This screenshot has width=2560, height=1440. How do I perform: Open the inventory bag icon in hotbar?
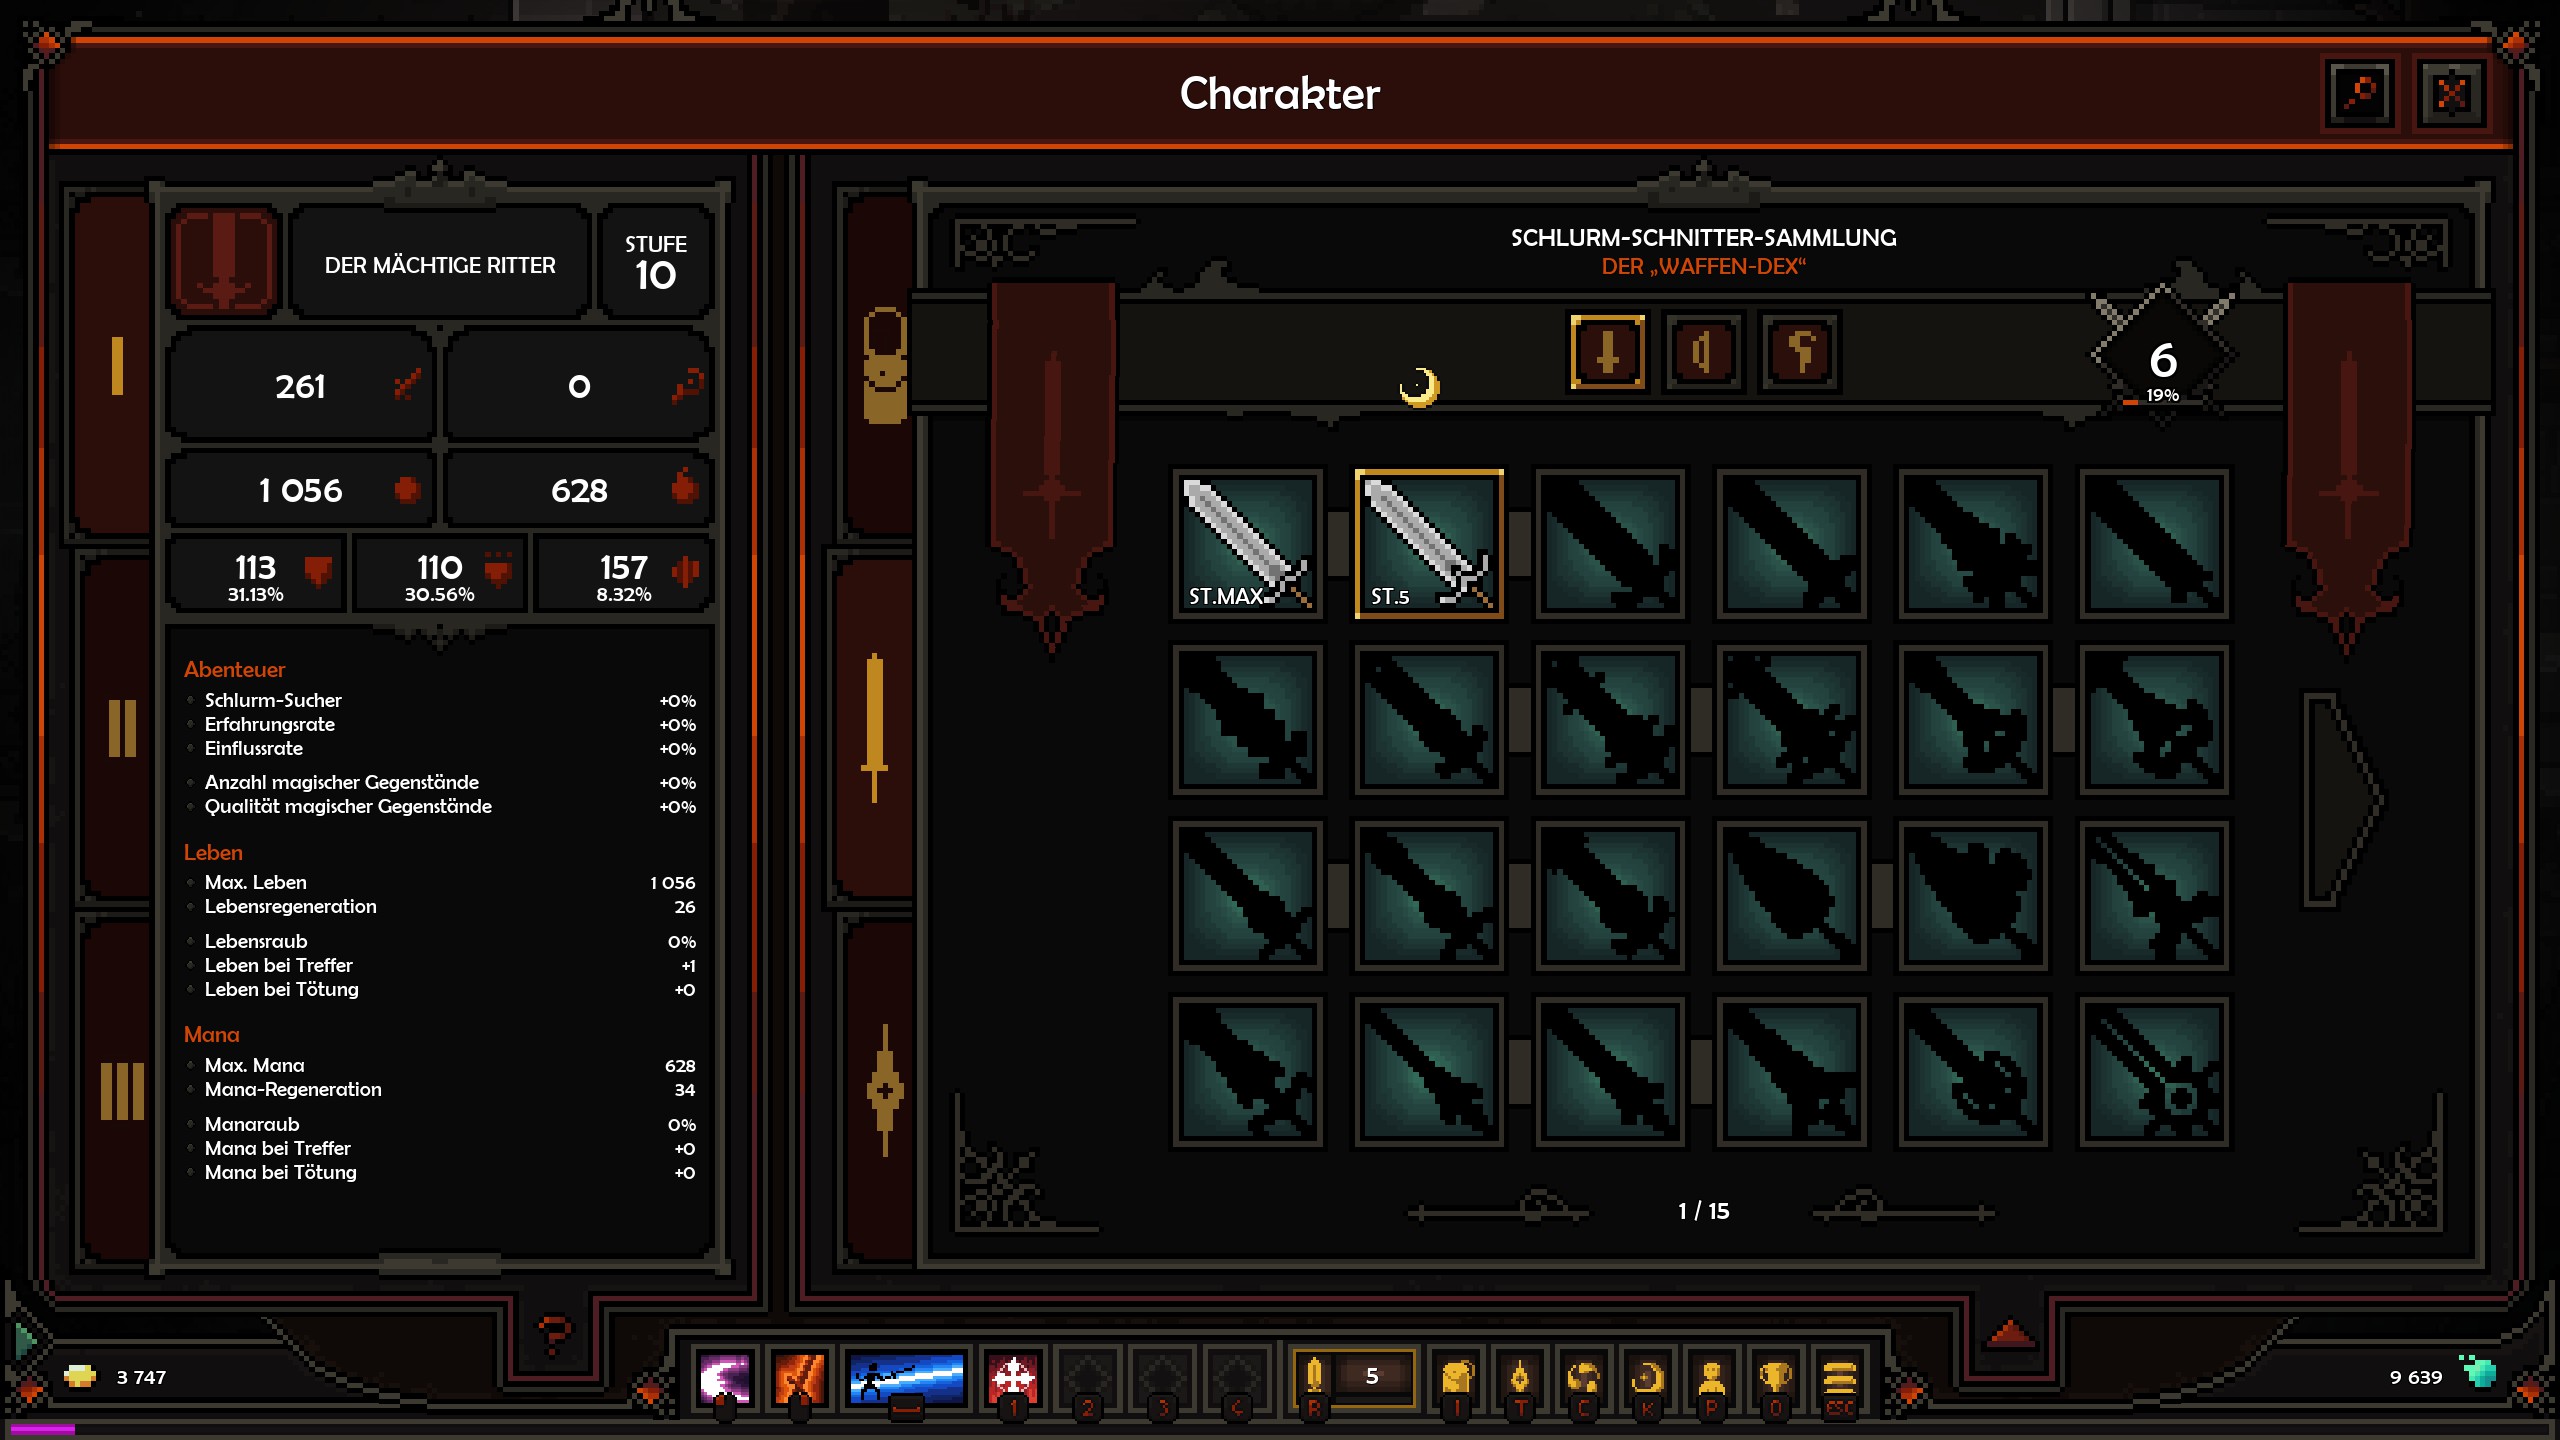tap(1457, 1378)
